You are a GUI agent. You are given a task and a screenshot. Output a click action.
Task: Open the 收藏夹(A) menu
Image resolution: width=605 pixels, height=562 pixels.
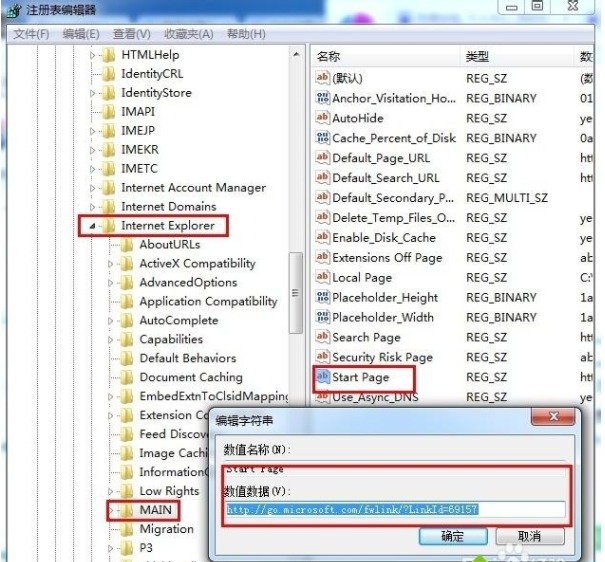click(x=189, y=34)
